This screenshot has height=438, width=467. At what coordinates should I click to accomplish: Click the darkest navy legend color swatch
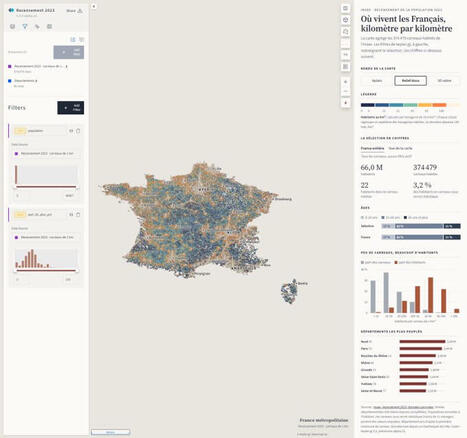368,105
